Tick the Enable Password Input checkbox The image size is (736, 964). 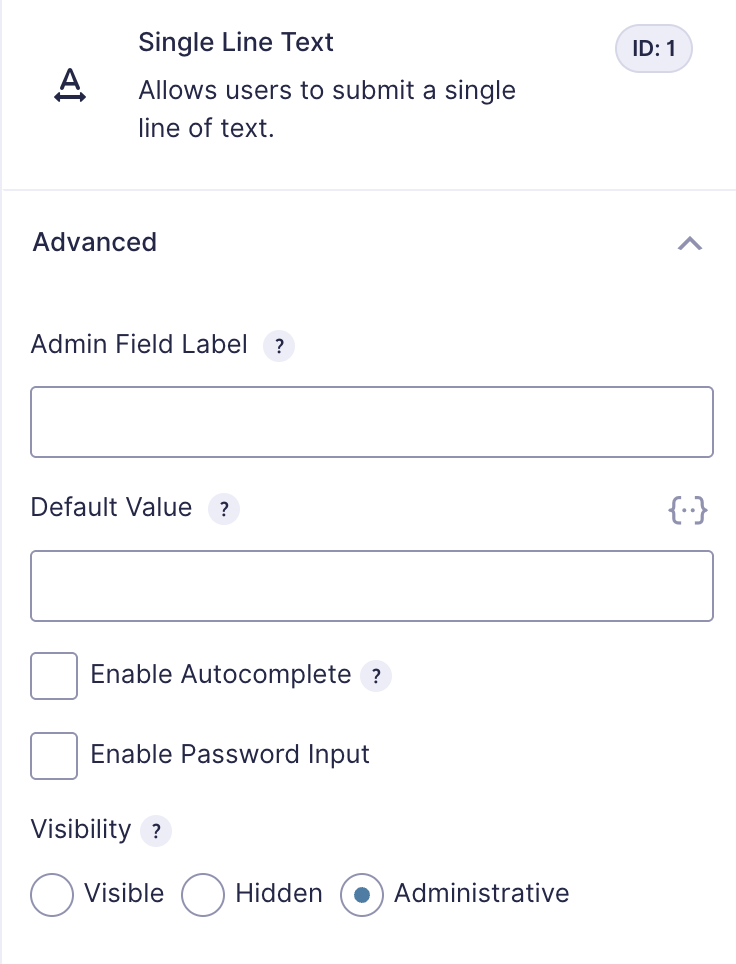tap(54, 756)
